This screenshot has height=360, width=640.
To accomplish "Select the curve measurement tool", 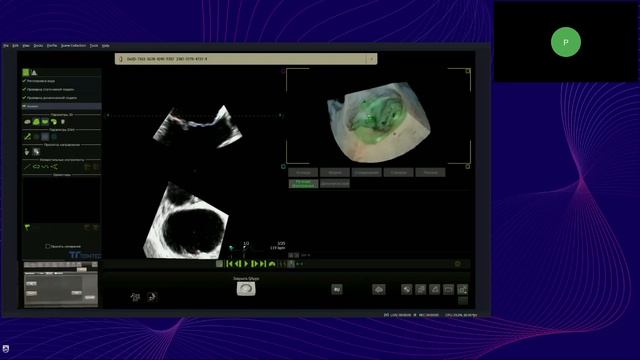I will point(45,167).
